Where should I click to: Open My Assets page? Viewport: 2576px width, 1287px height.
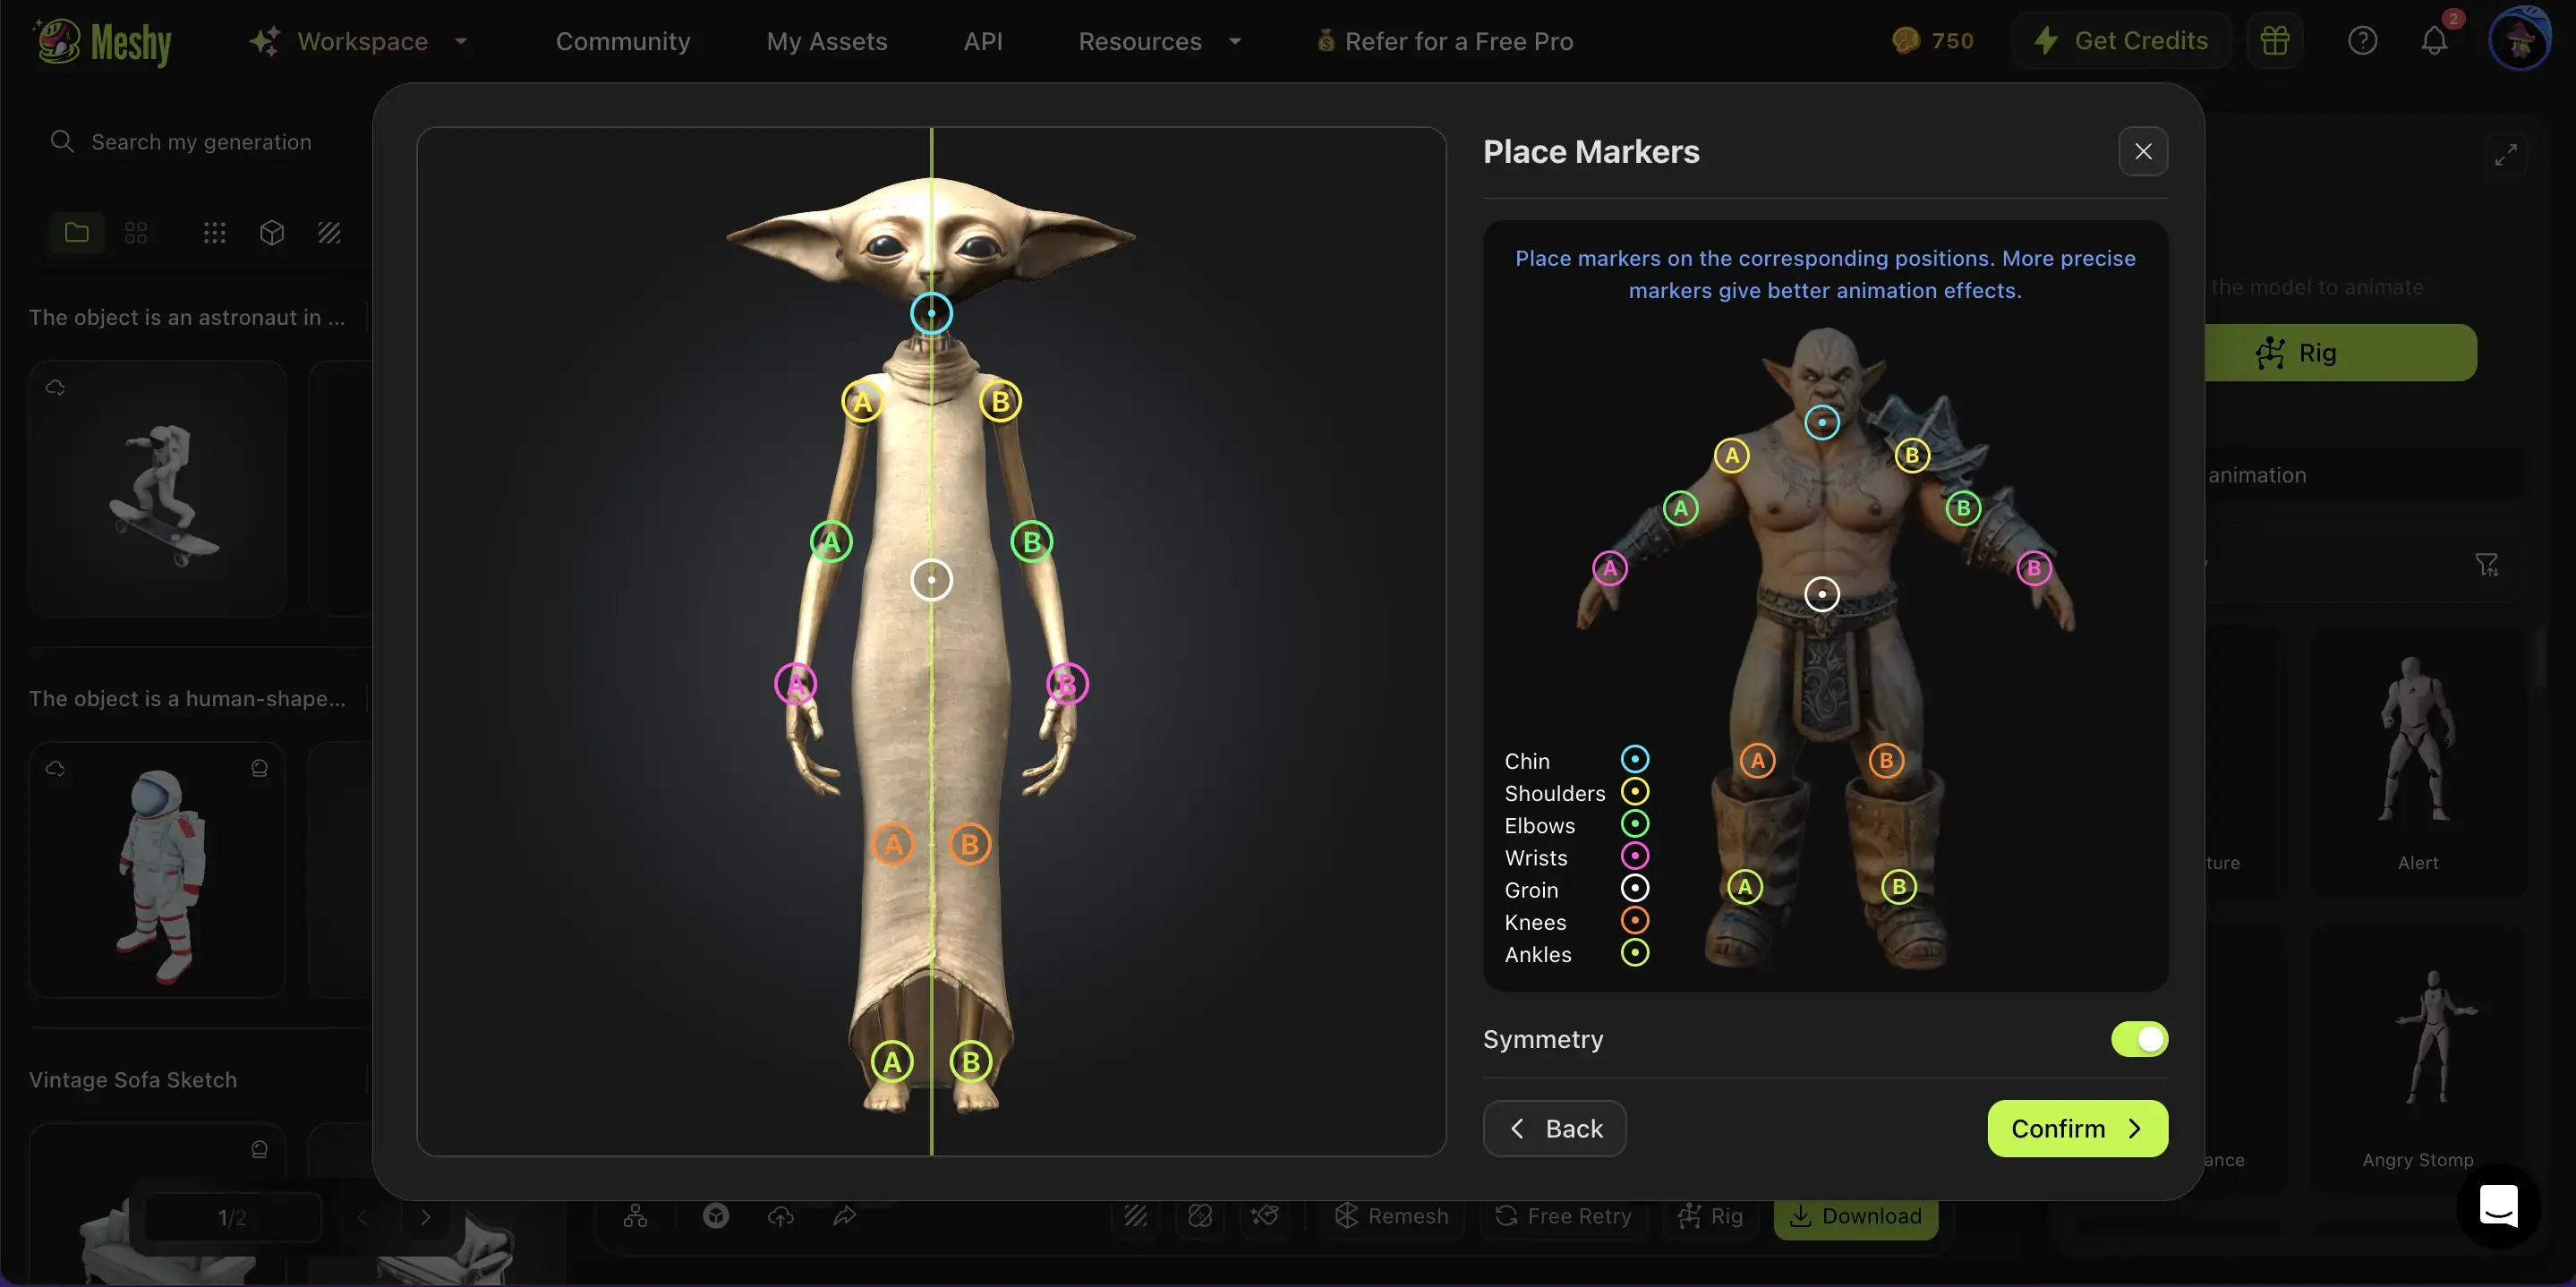(826, 41)
